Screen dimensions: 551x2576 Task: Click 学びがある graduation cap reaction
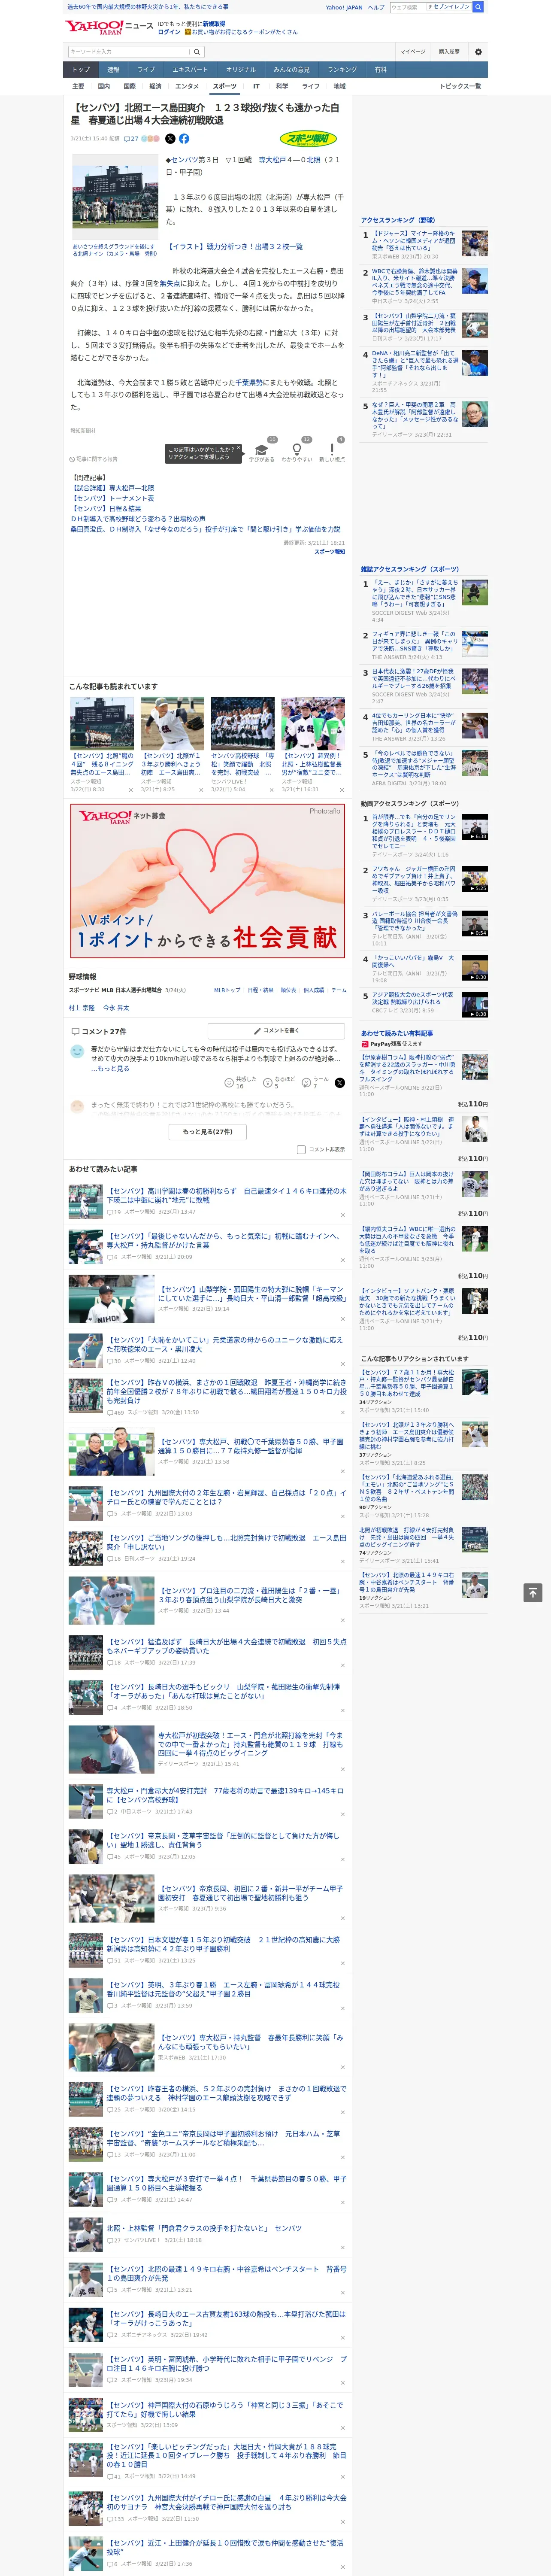click(x=262, y=450)
